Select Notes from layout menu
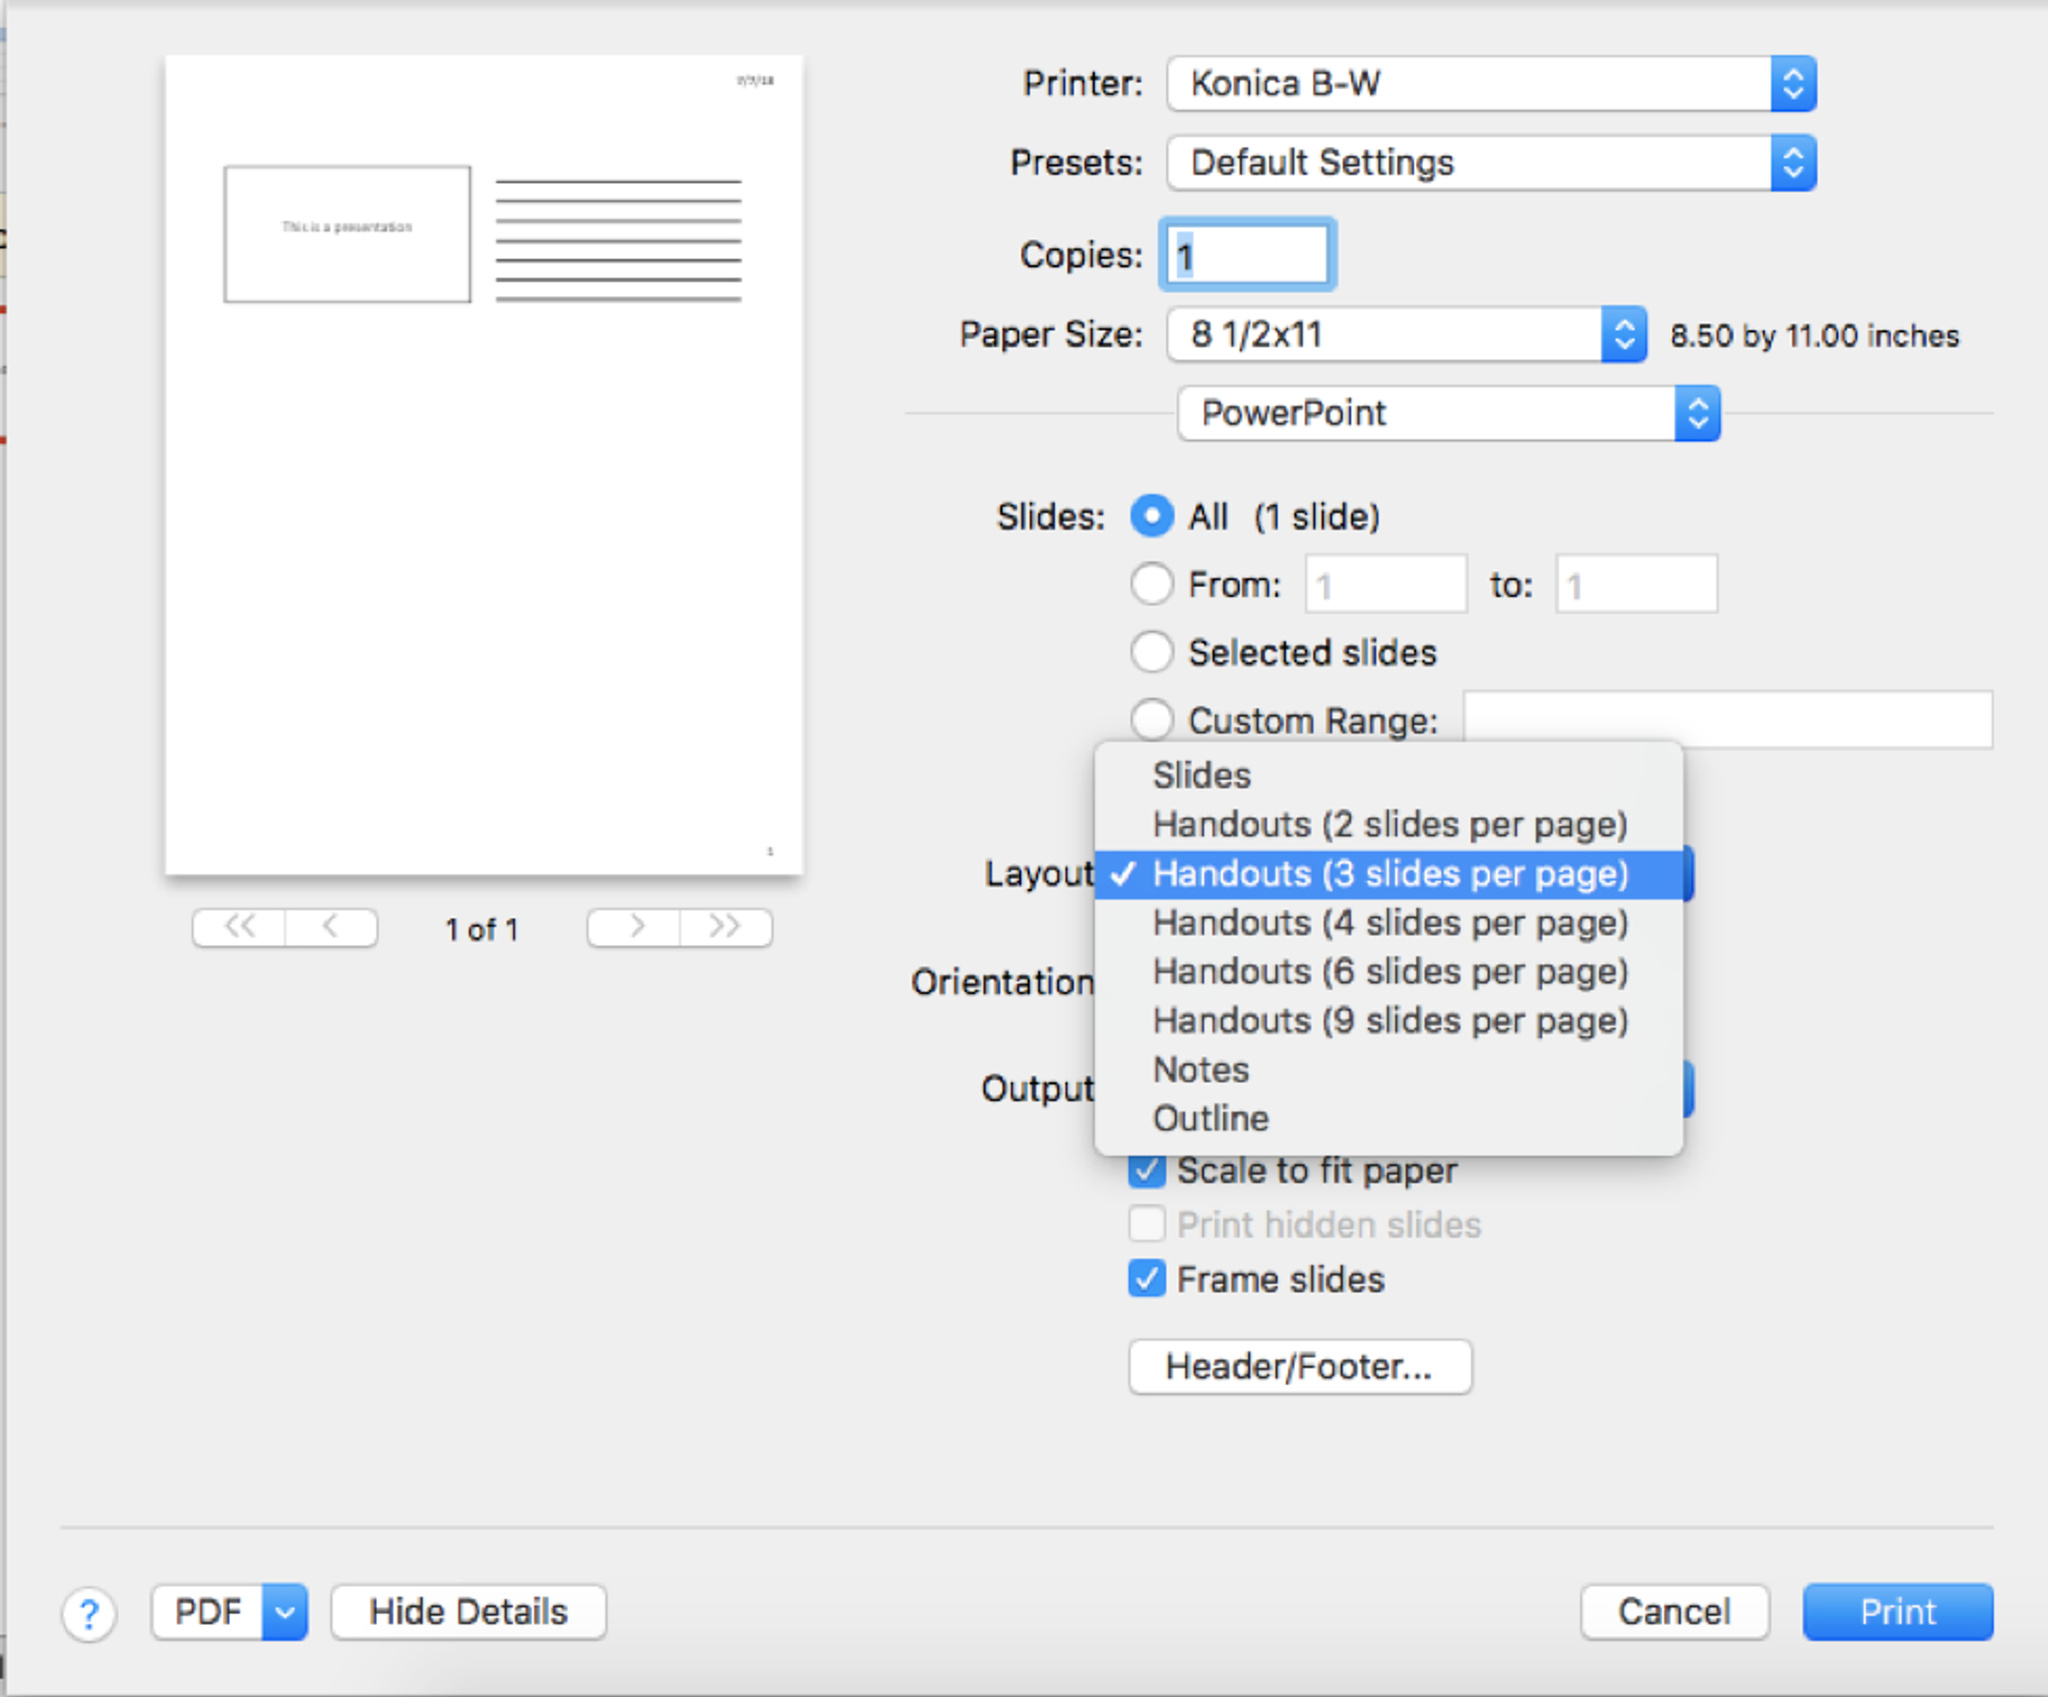Image resolution: width=2048 pixels, height=1697 pixels. [x=1200, y=1069]
